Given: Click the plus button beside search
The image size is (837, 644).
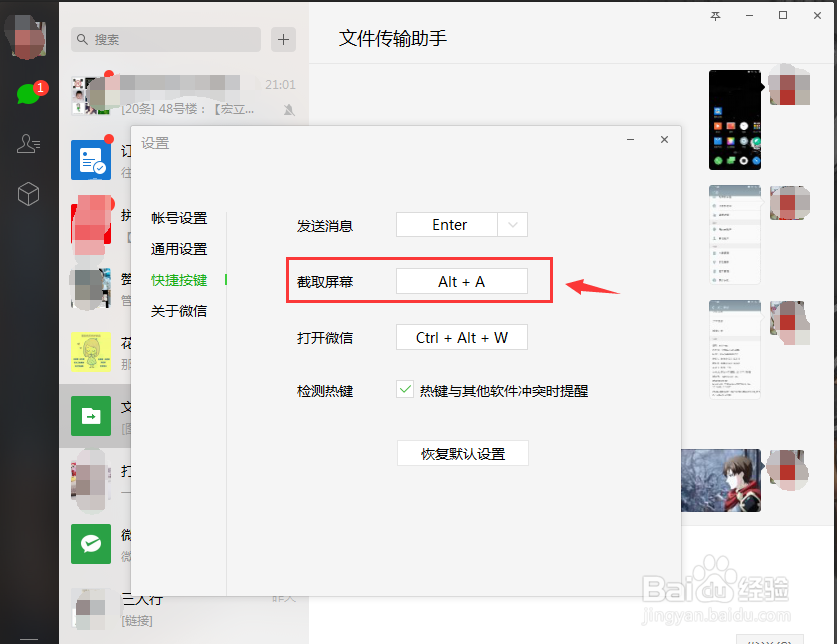Looking at the screenshot, I should click(x=283, y=40).
